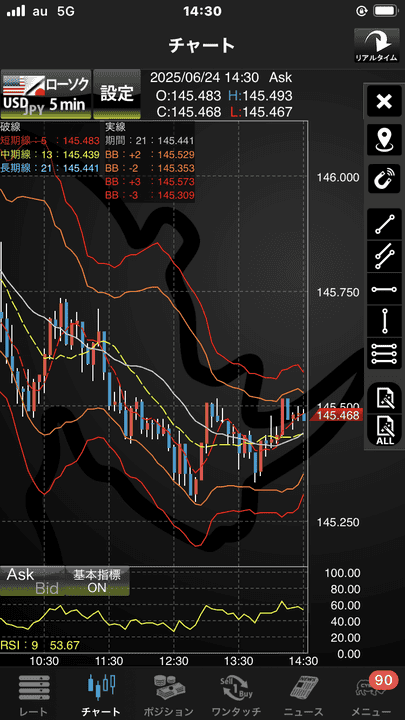Tap the 10:30 time axis label

(44, 660)
